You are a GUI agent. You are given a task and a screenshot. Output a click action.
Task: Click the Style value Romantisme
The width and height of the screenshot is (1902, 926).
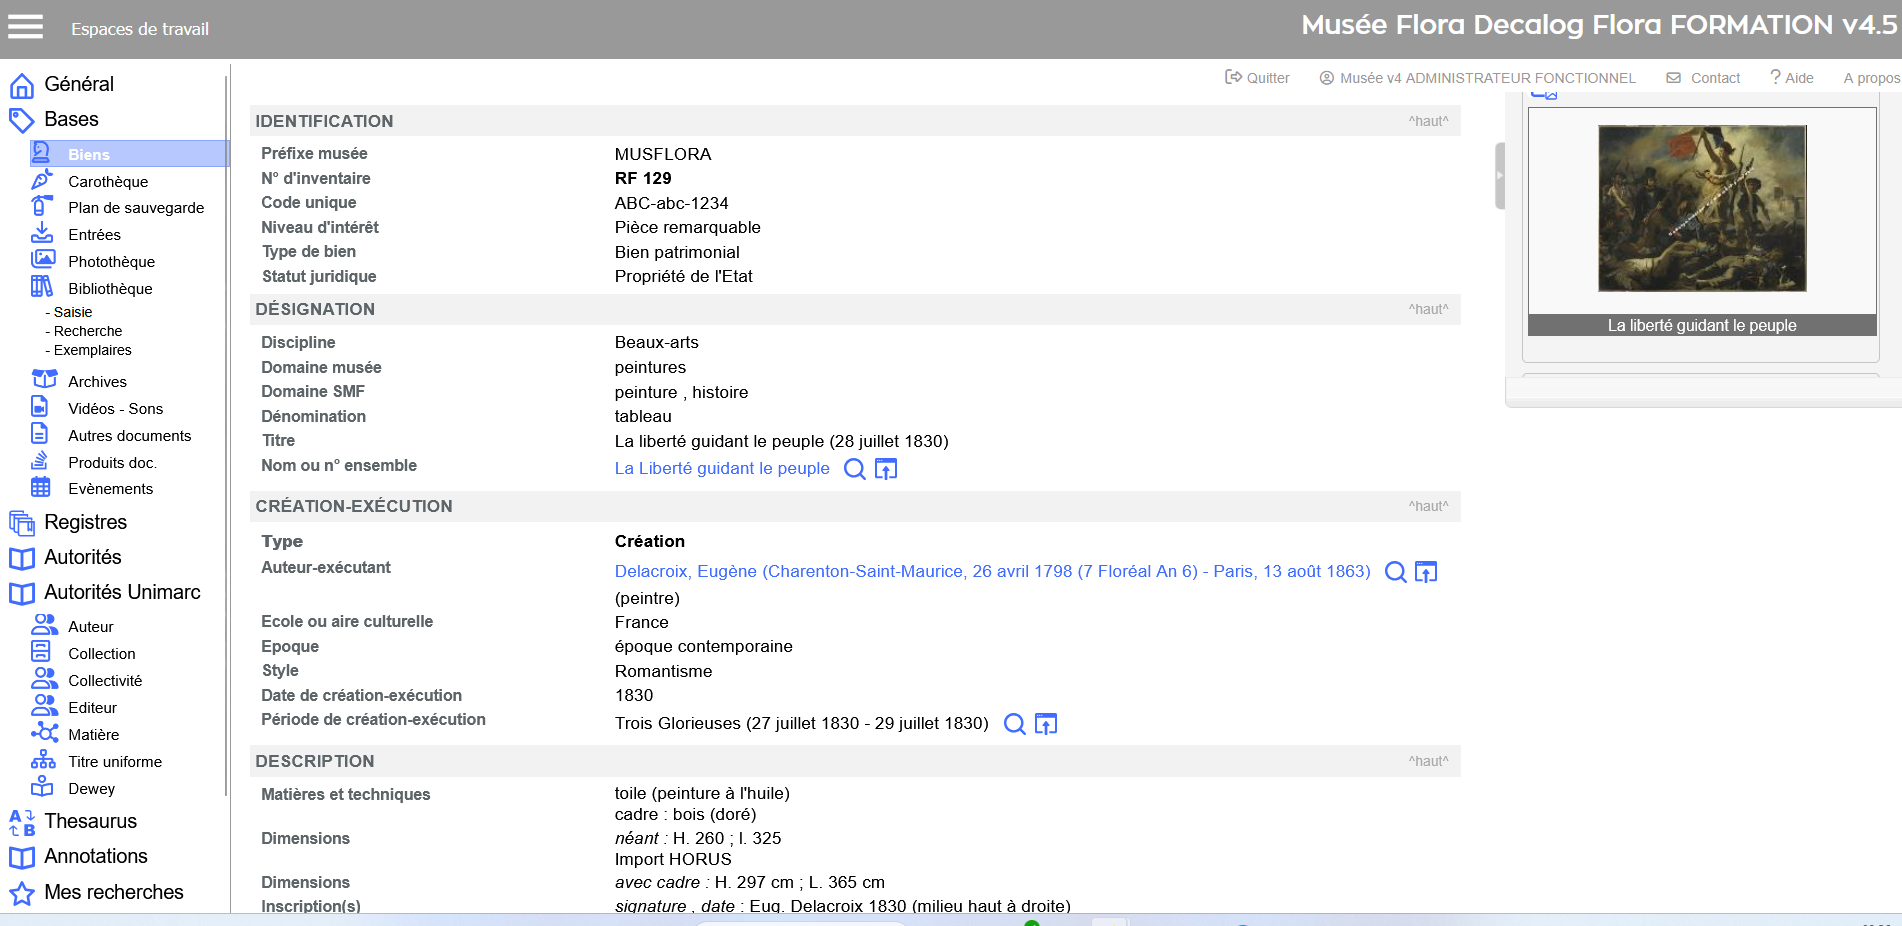[x=663, y=671]
